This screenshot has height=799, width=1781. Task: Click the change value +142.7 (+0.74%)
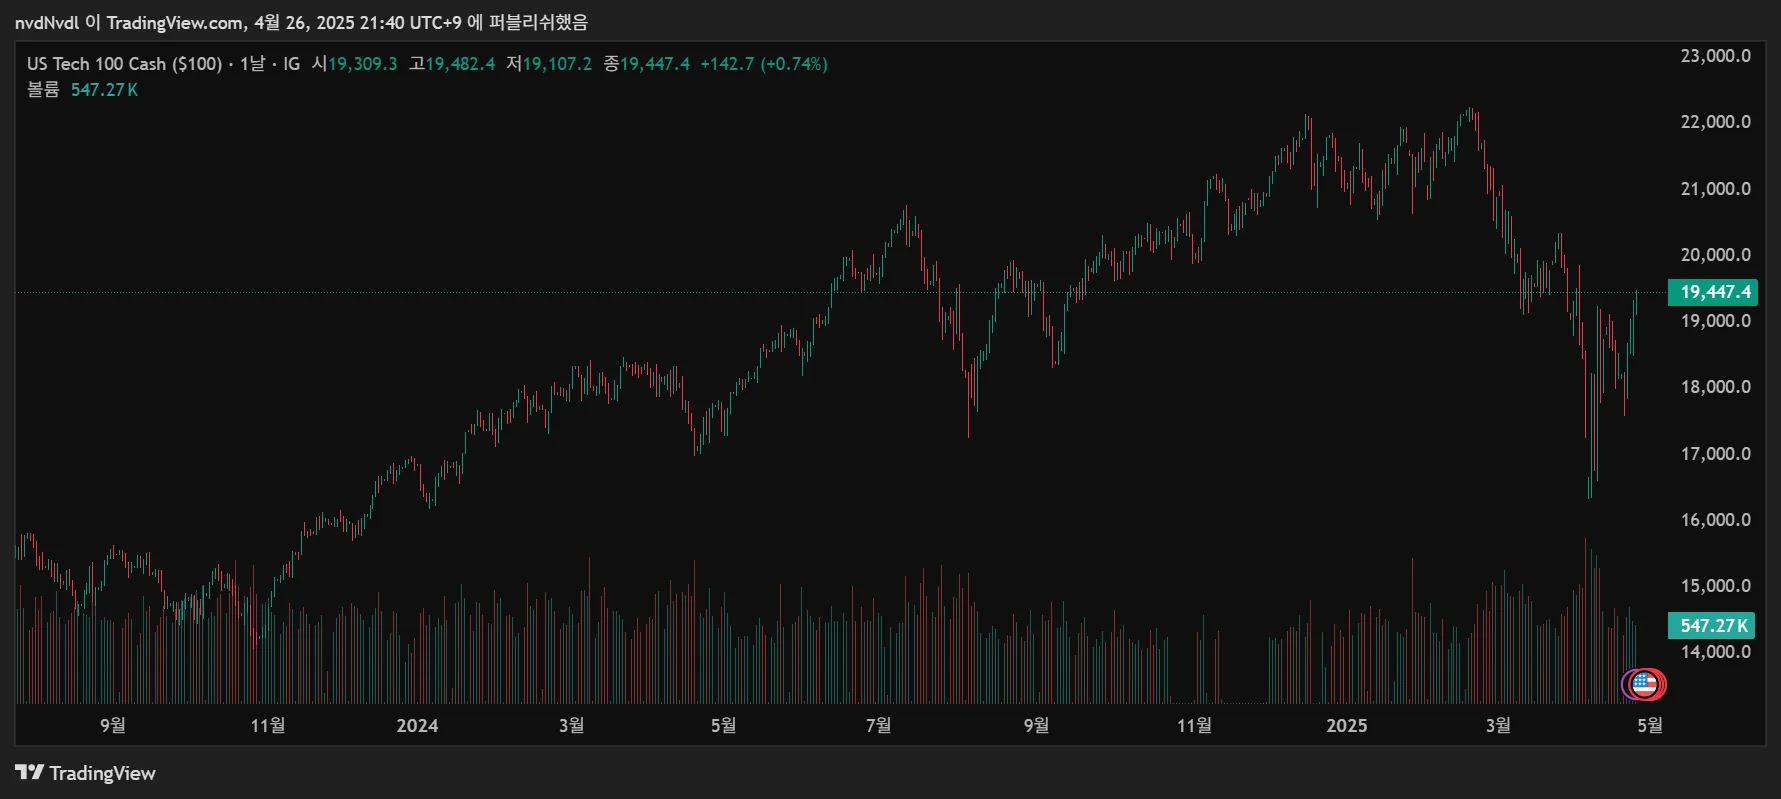(764, 64)
